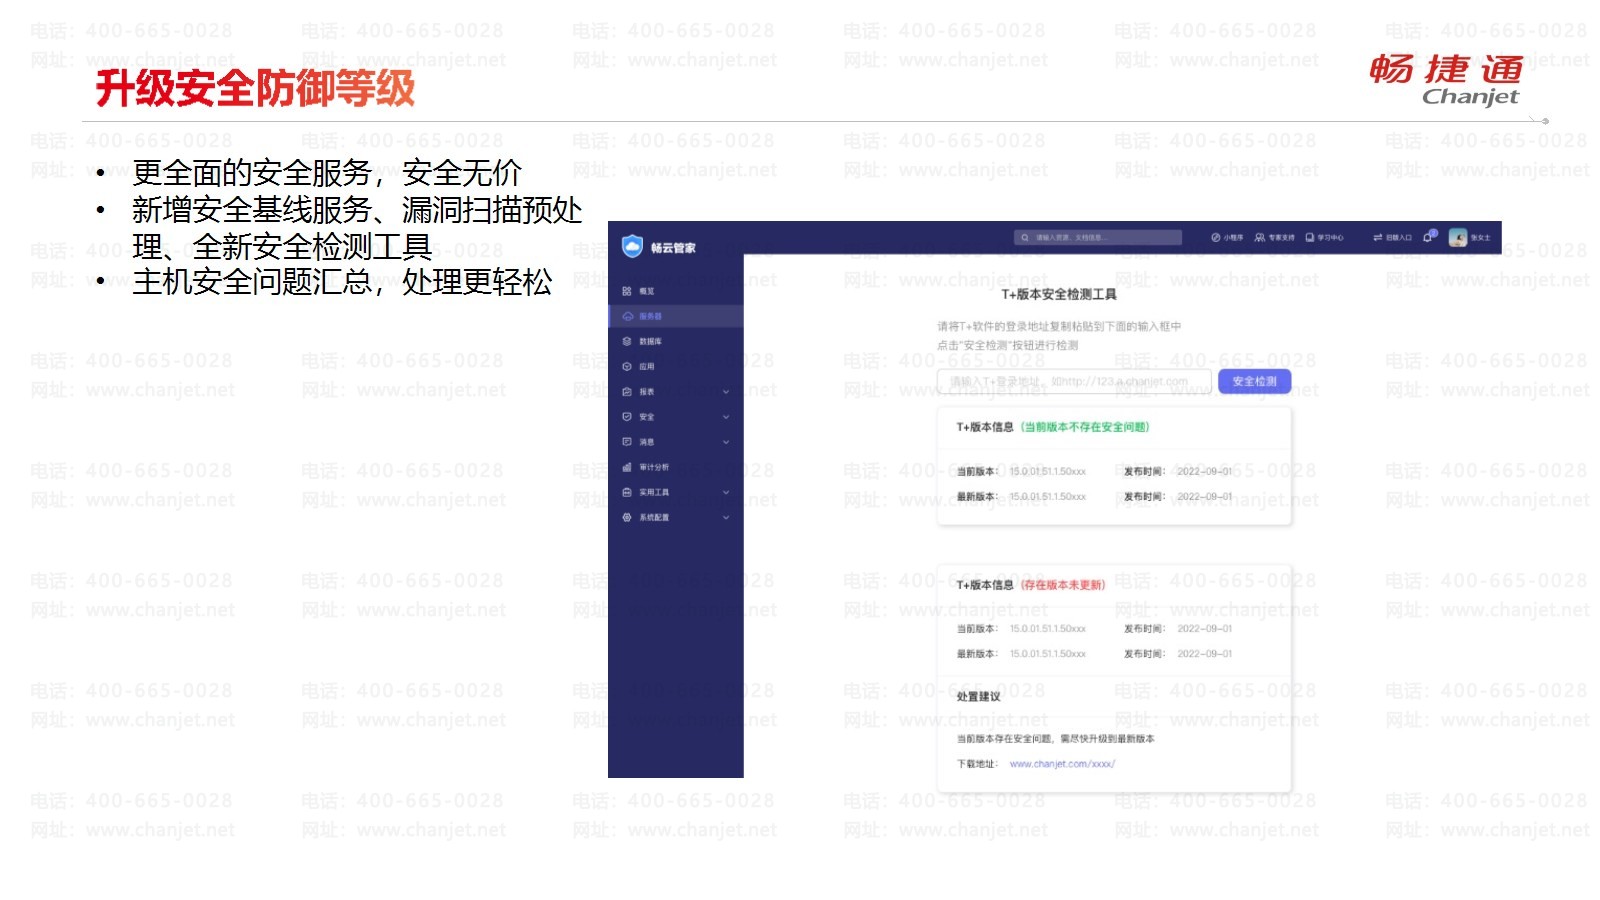Expand the 系统配置 submenu chevron
Screen dimensions: 1600x900
(x=726, y=517)
